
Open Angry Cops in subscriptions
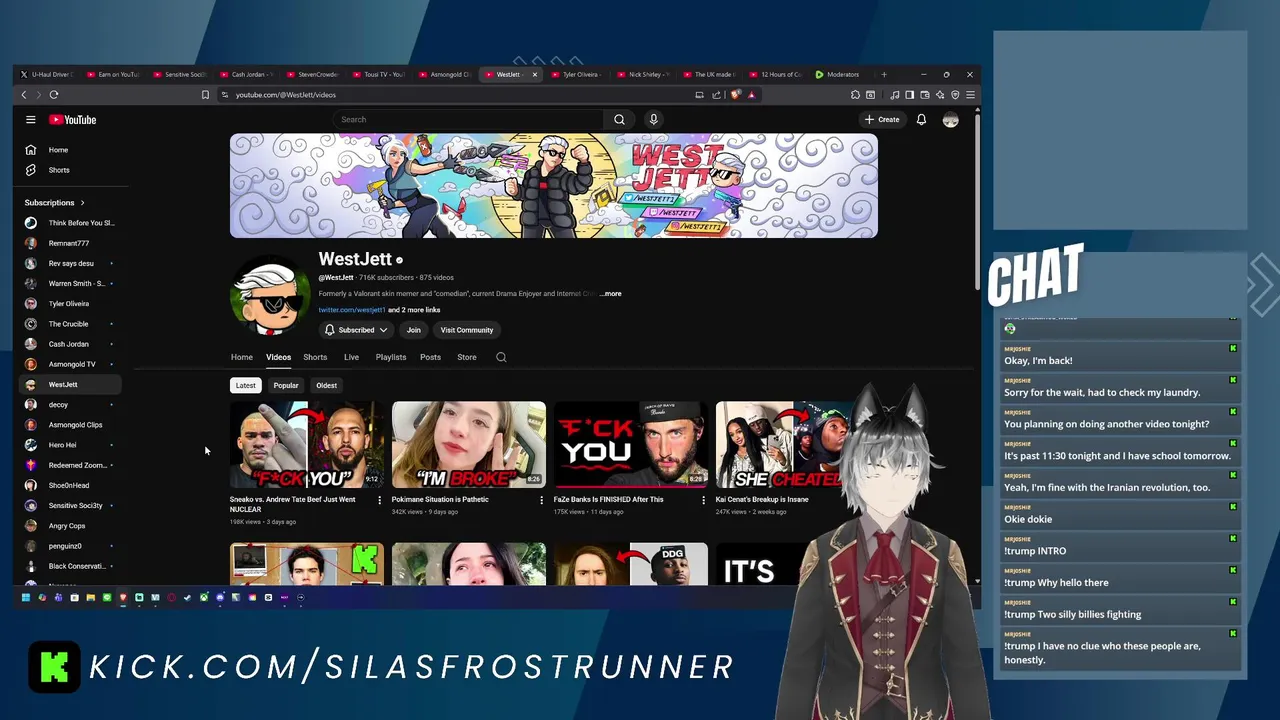pyautogui.click(x=69, y=526)
